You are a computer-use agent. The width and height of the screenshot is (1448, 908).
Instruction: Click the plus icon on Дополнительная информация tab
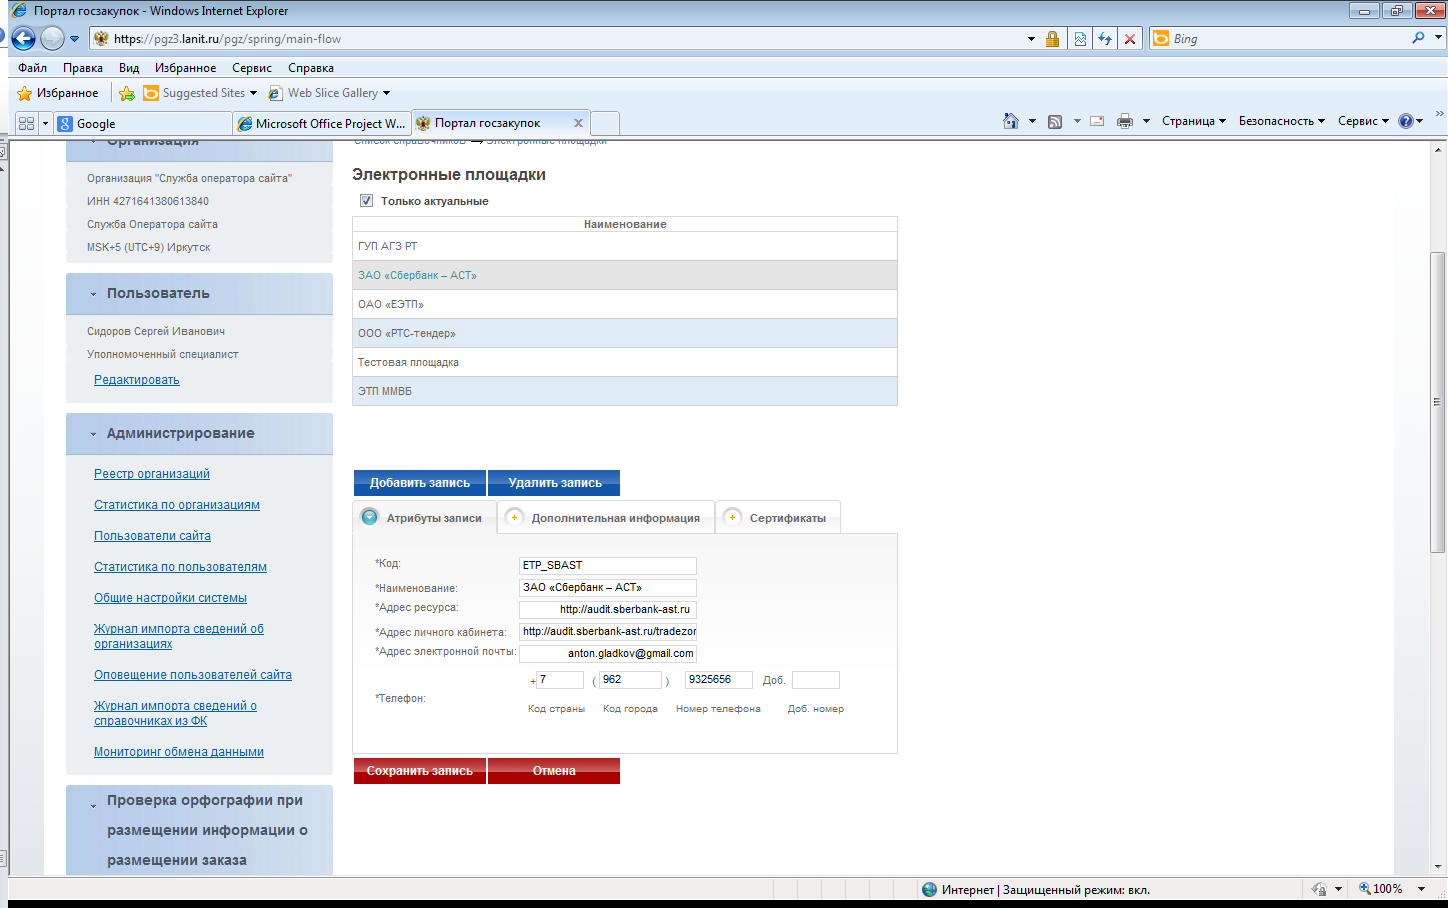click(x=514, y=517)
